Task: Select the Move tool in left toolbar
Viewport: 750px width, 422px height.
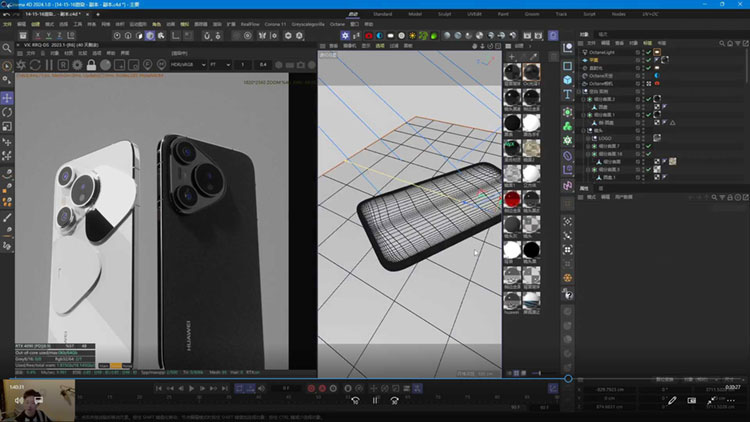Action: pyautogui.click(x=7, y=98)
